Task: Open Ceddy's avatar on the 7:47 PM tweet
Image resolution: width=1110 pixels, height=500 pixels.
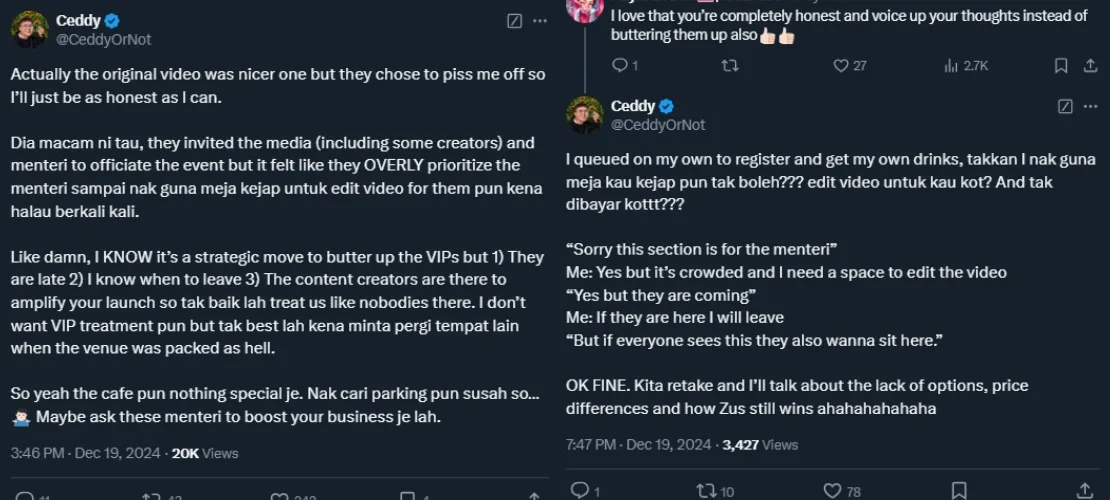Action: pos(585,115)
